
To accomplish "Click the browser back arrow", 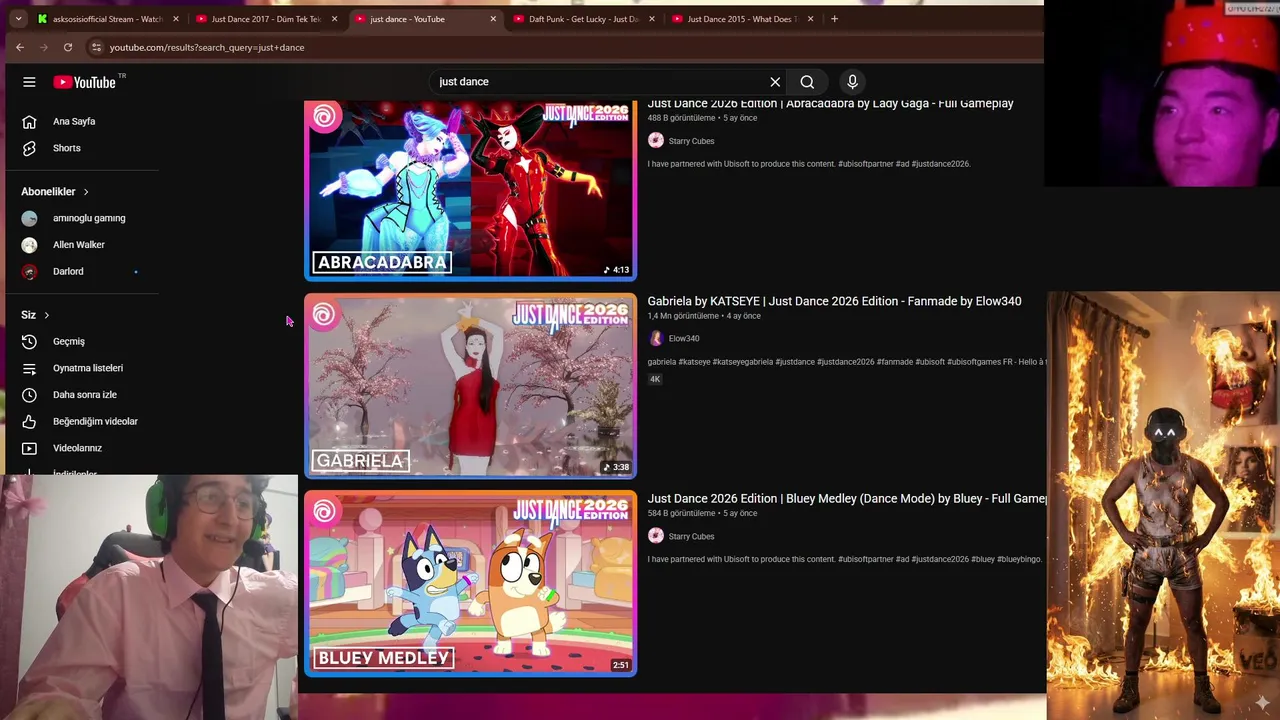I will [20, 47].
